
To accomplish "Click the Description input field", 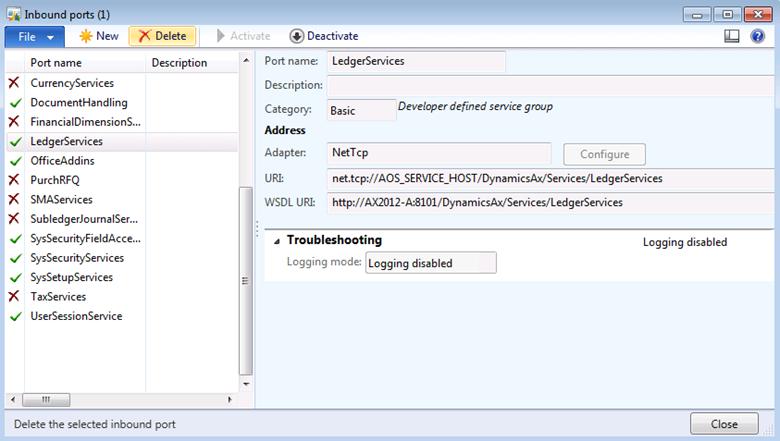I will [551, 86].
